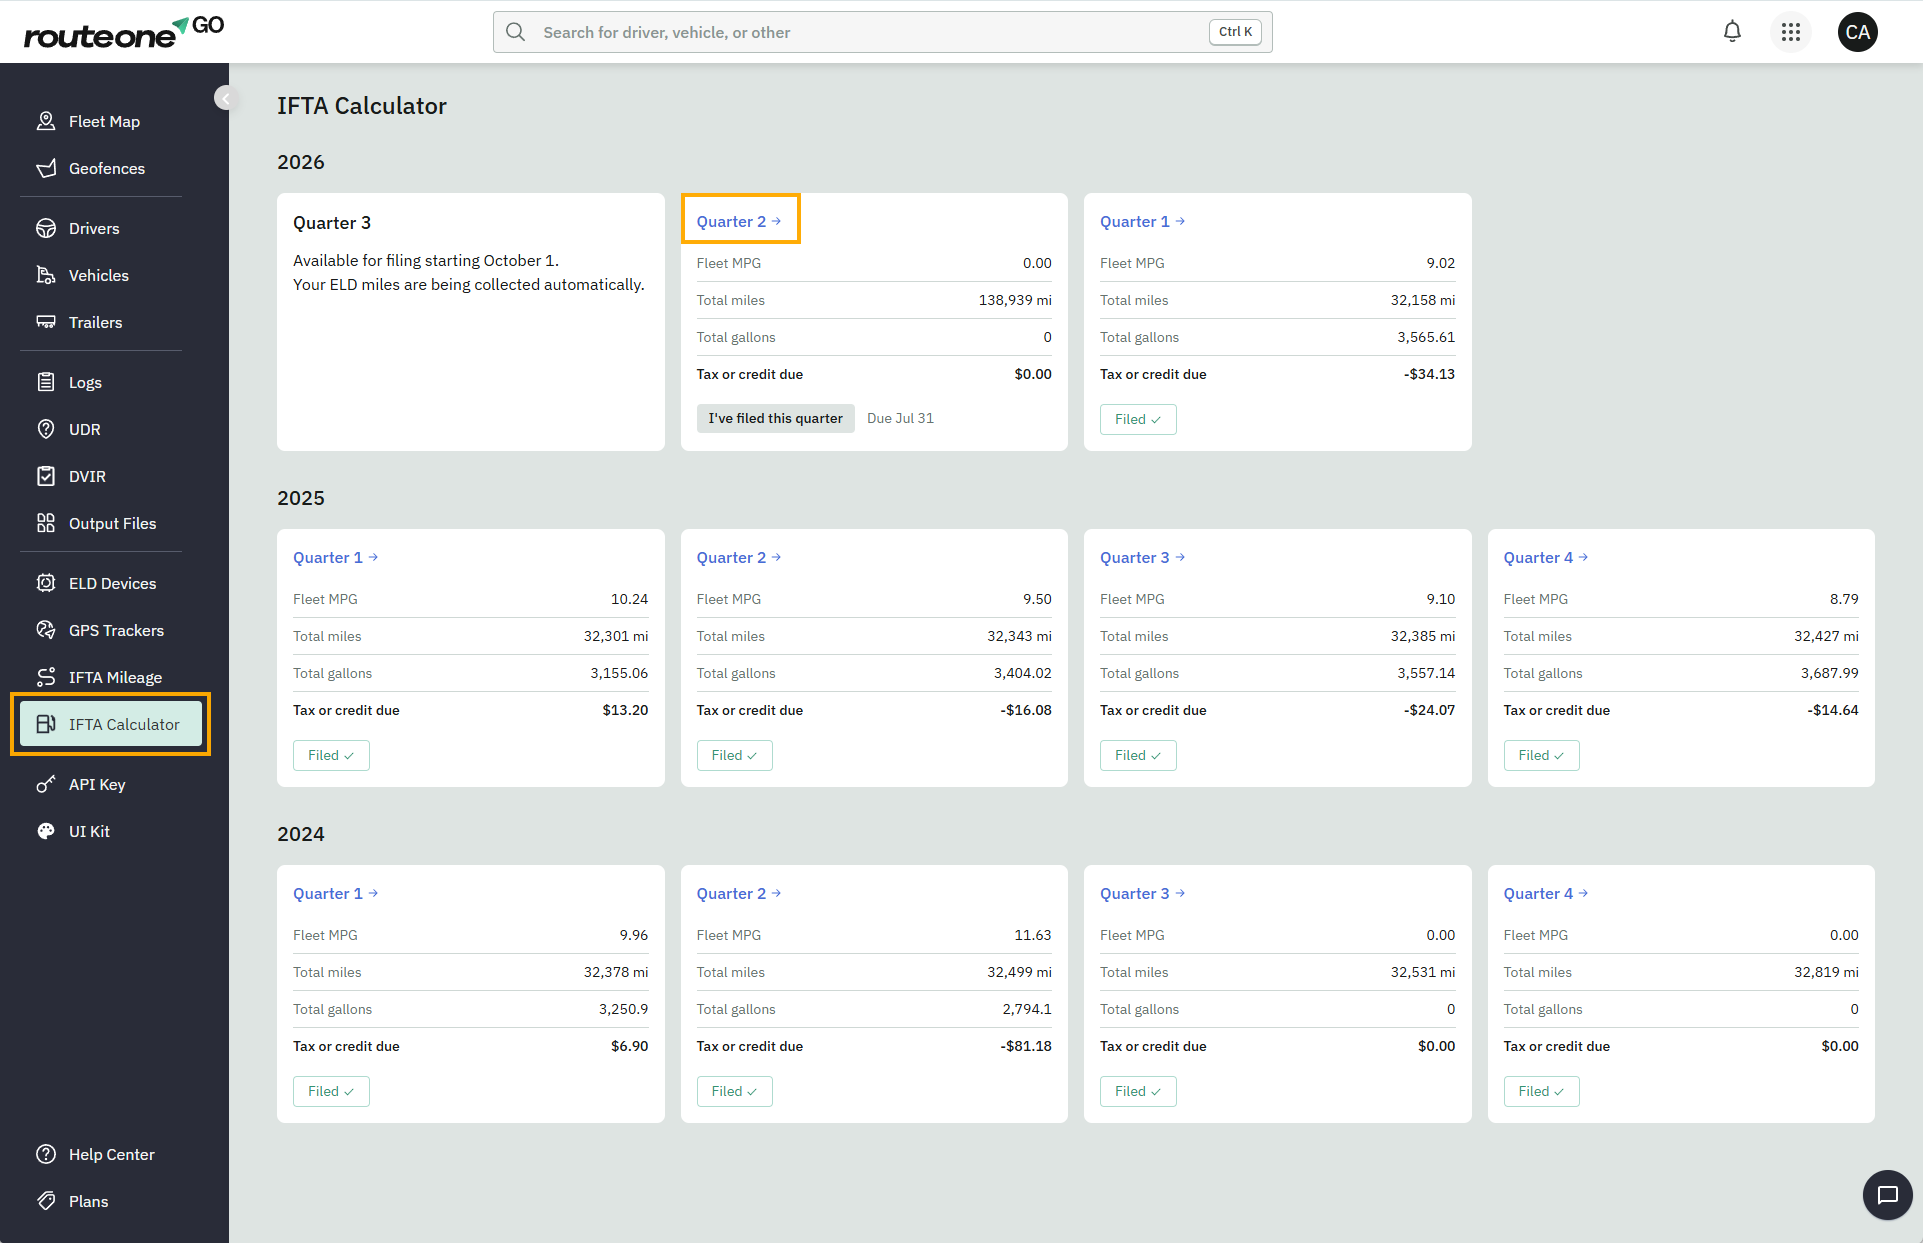
Task: Open 2025 Quarter 3 report
Action: [1142, 557]
